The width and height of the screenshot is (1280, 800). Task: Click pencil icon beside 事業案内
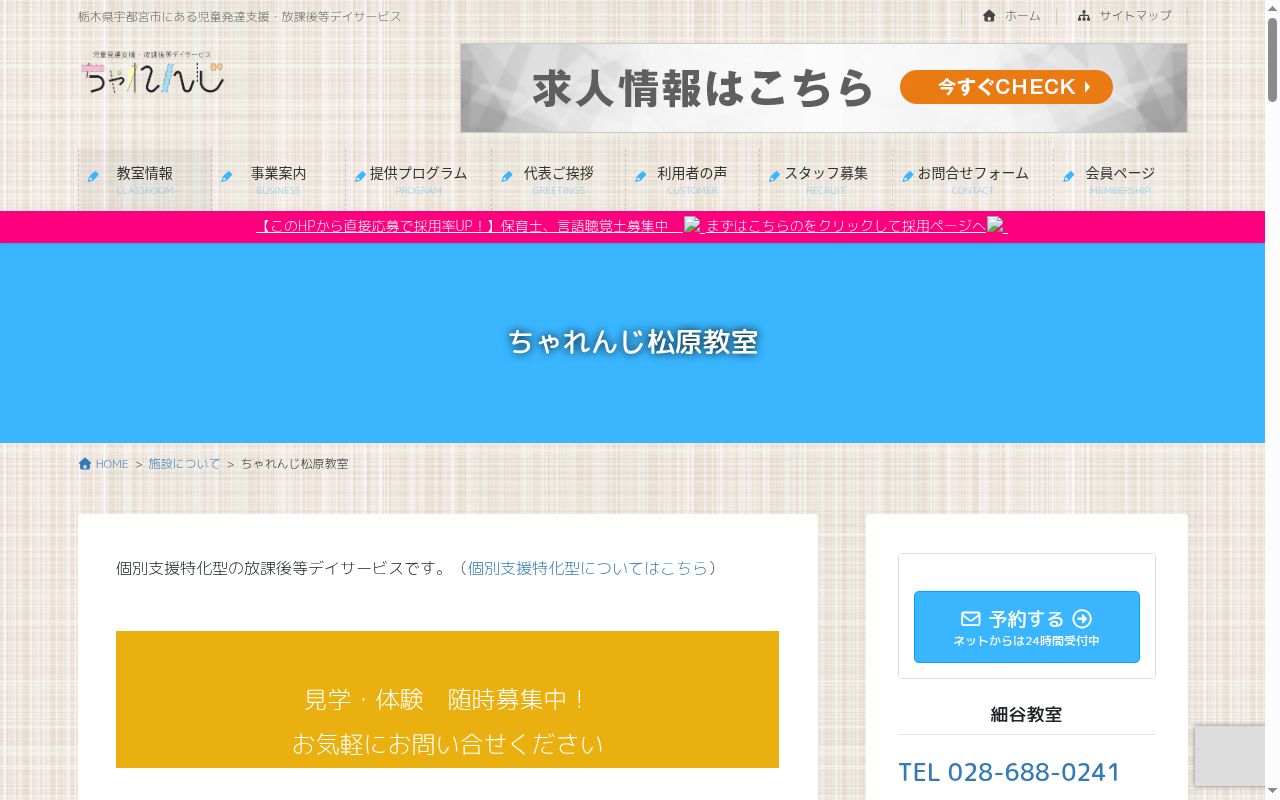click(x=227, y=176)
